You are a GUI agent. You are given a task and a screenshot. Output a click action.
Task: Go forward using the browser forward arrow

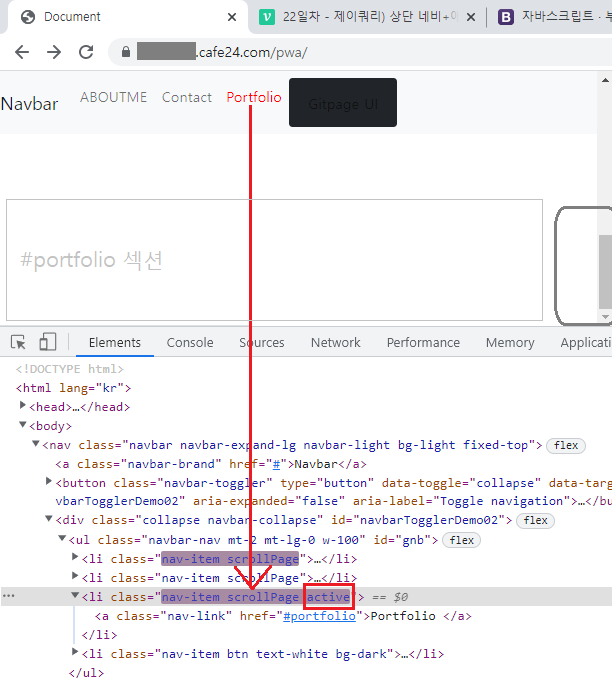[x=54, y=52]
